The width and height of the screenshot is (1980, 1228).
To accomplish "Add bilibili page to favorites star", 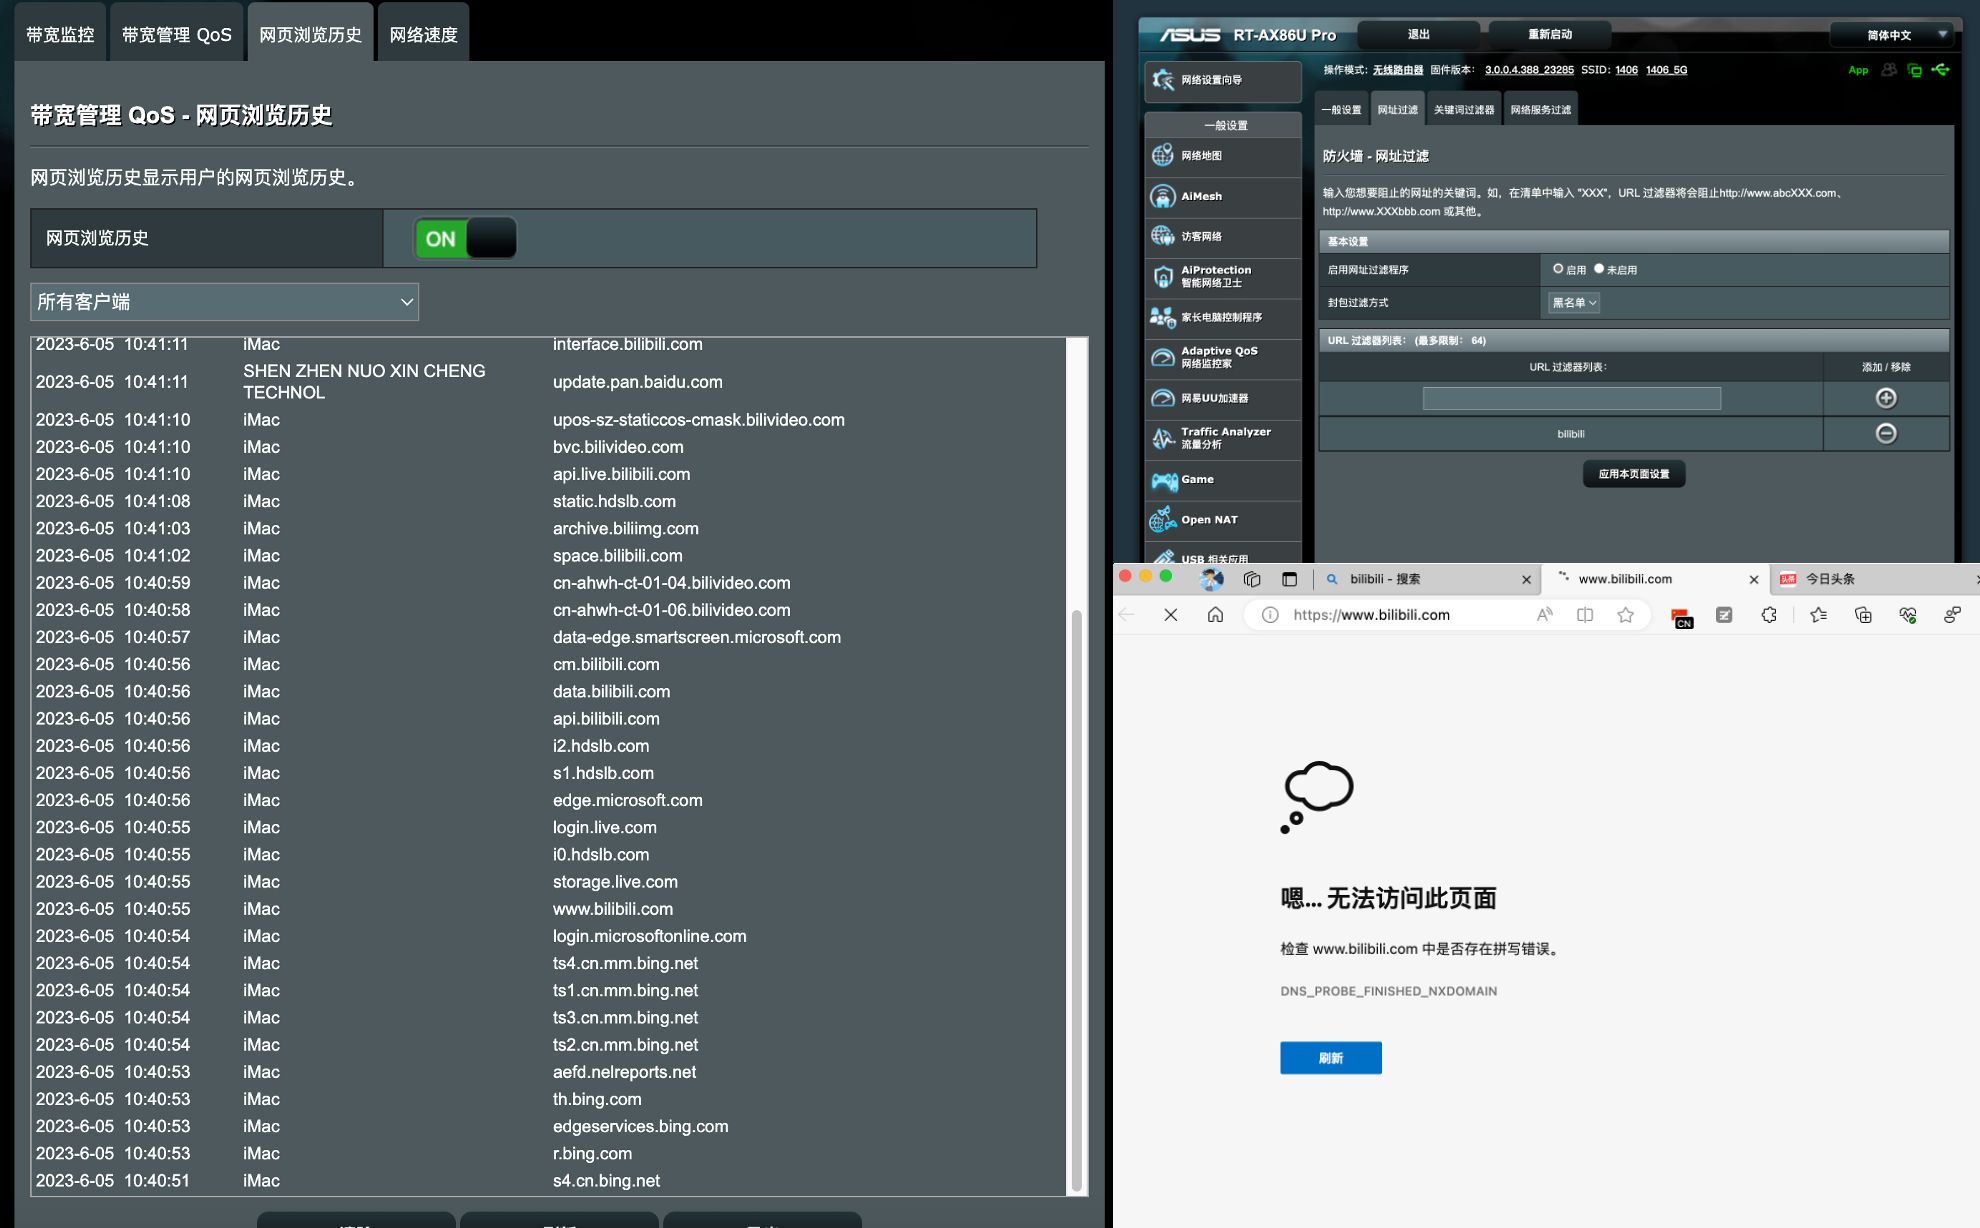I will point(1626,615).
